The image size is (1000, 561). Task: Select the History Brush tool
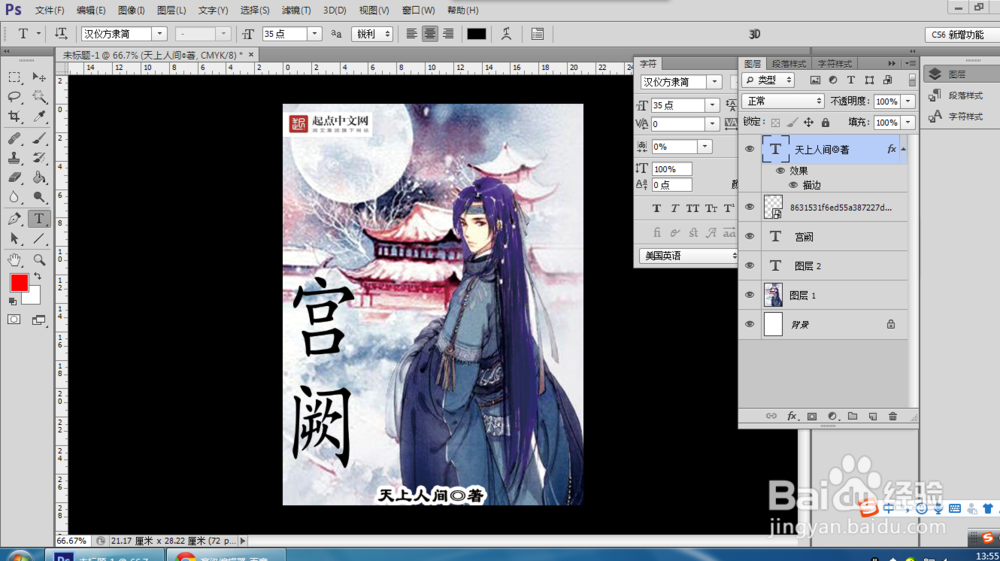(x=39, y=157)
